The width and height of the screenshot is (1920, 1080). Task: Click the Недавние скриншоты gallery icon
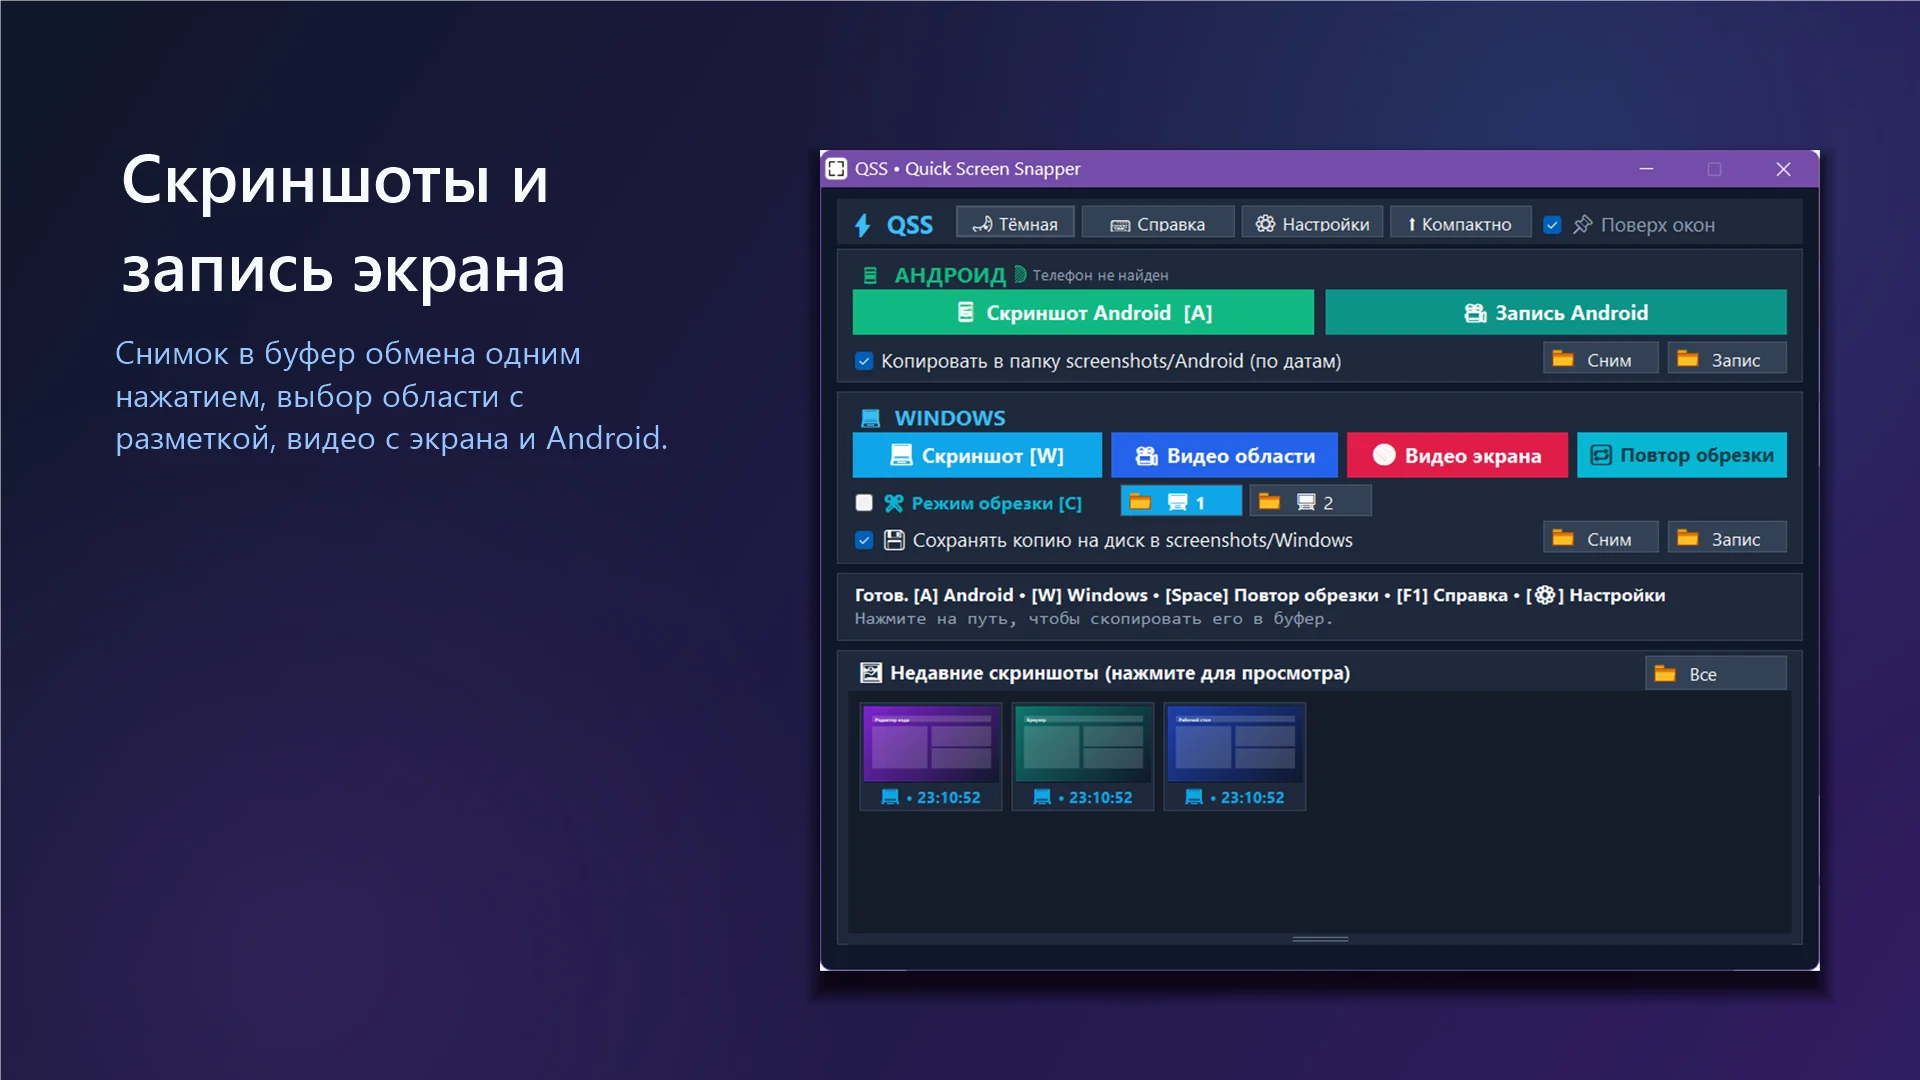(871, 673)
